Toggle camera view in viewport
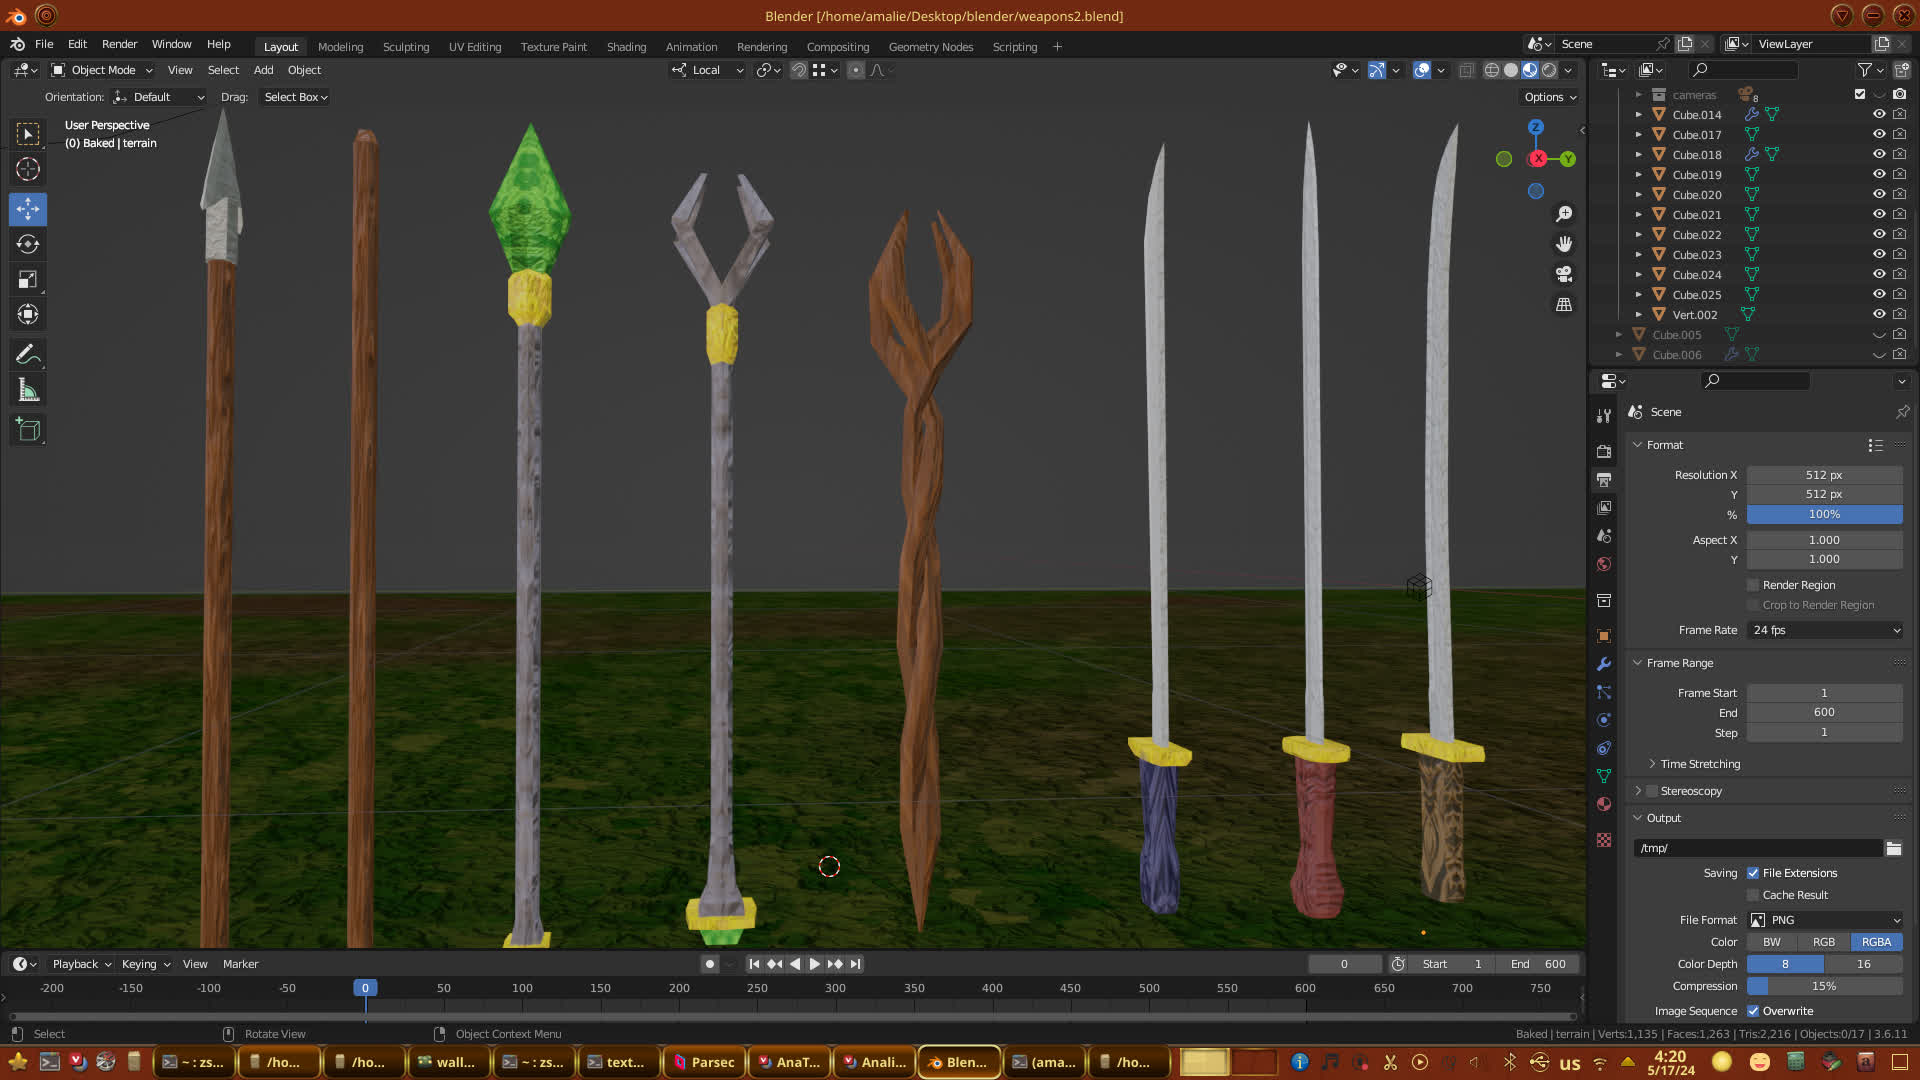 point(1564,274)
